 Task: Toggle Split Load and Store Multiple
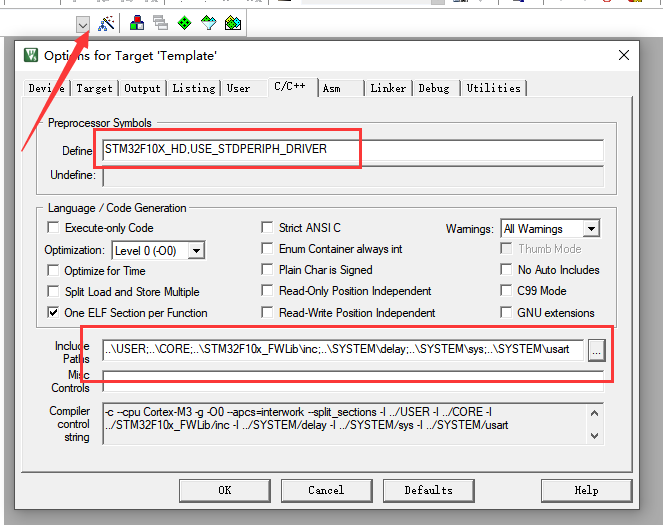[53, 291]
